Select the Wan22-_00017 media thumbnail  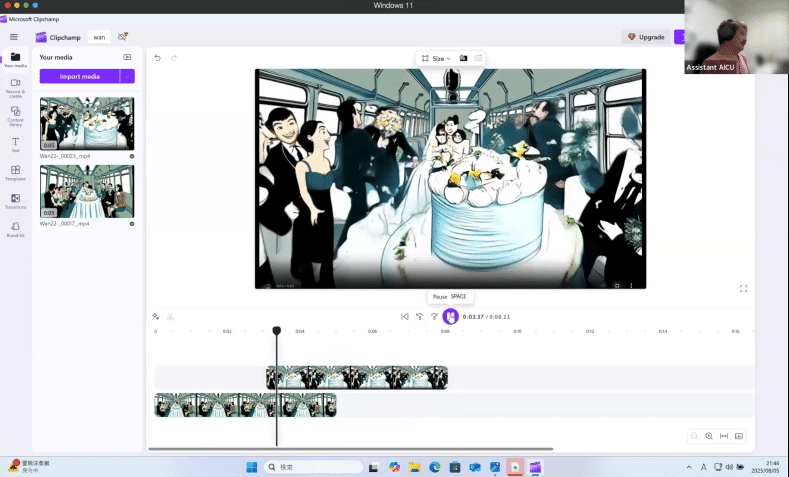[87, 191]
